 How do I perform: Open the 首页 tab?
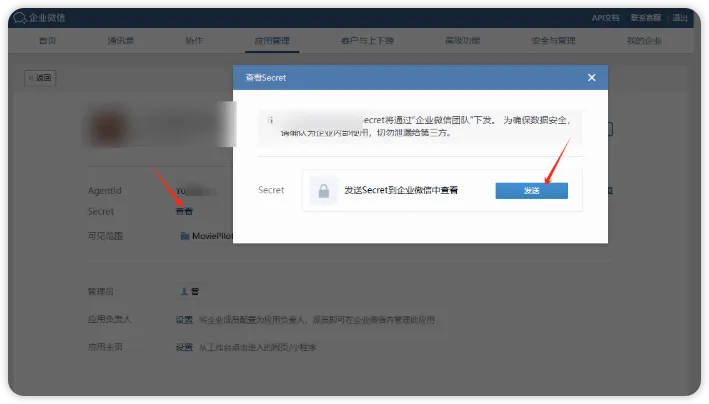(47, 41)
